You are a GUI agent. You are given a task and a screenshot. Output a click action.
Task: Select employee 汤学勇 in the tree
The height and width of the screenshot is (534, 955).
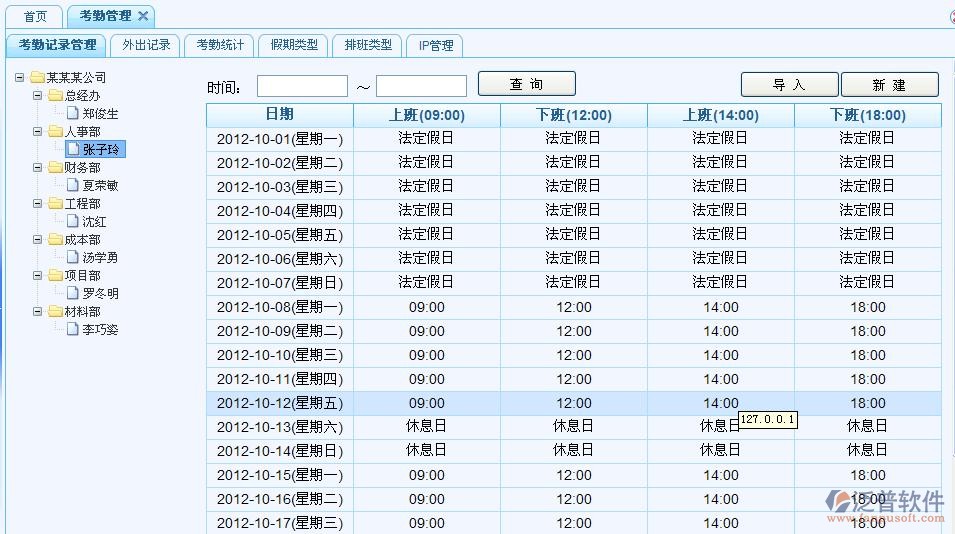tap(100, 258)
